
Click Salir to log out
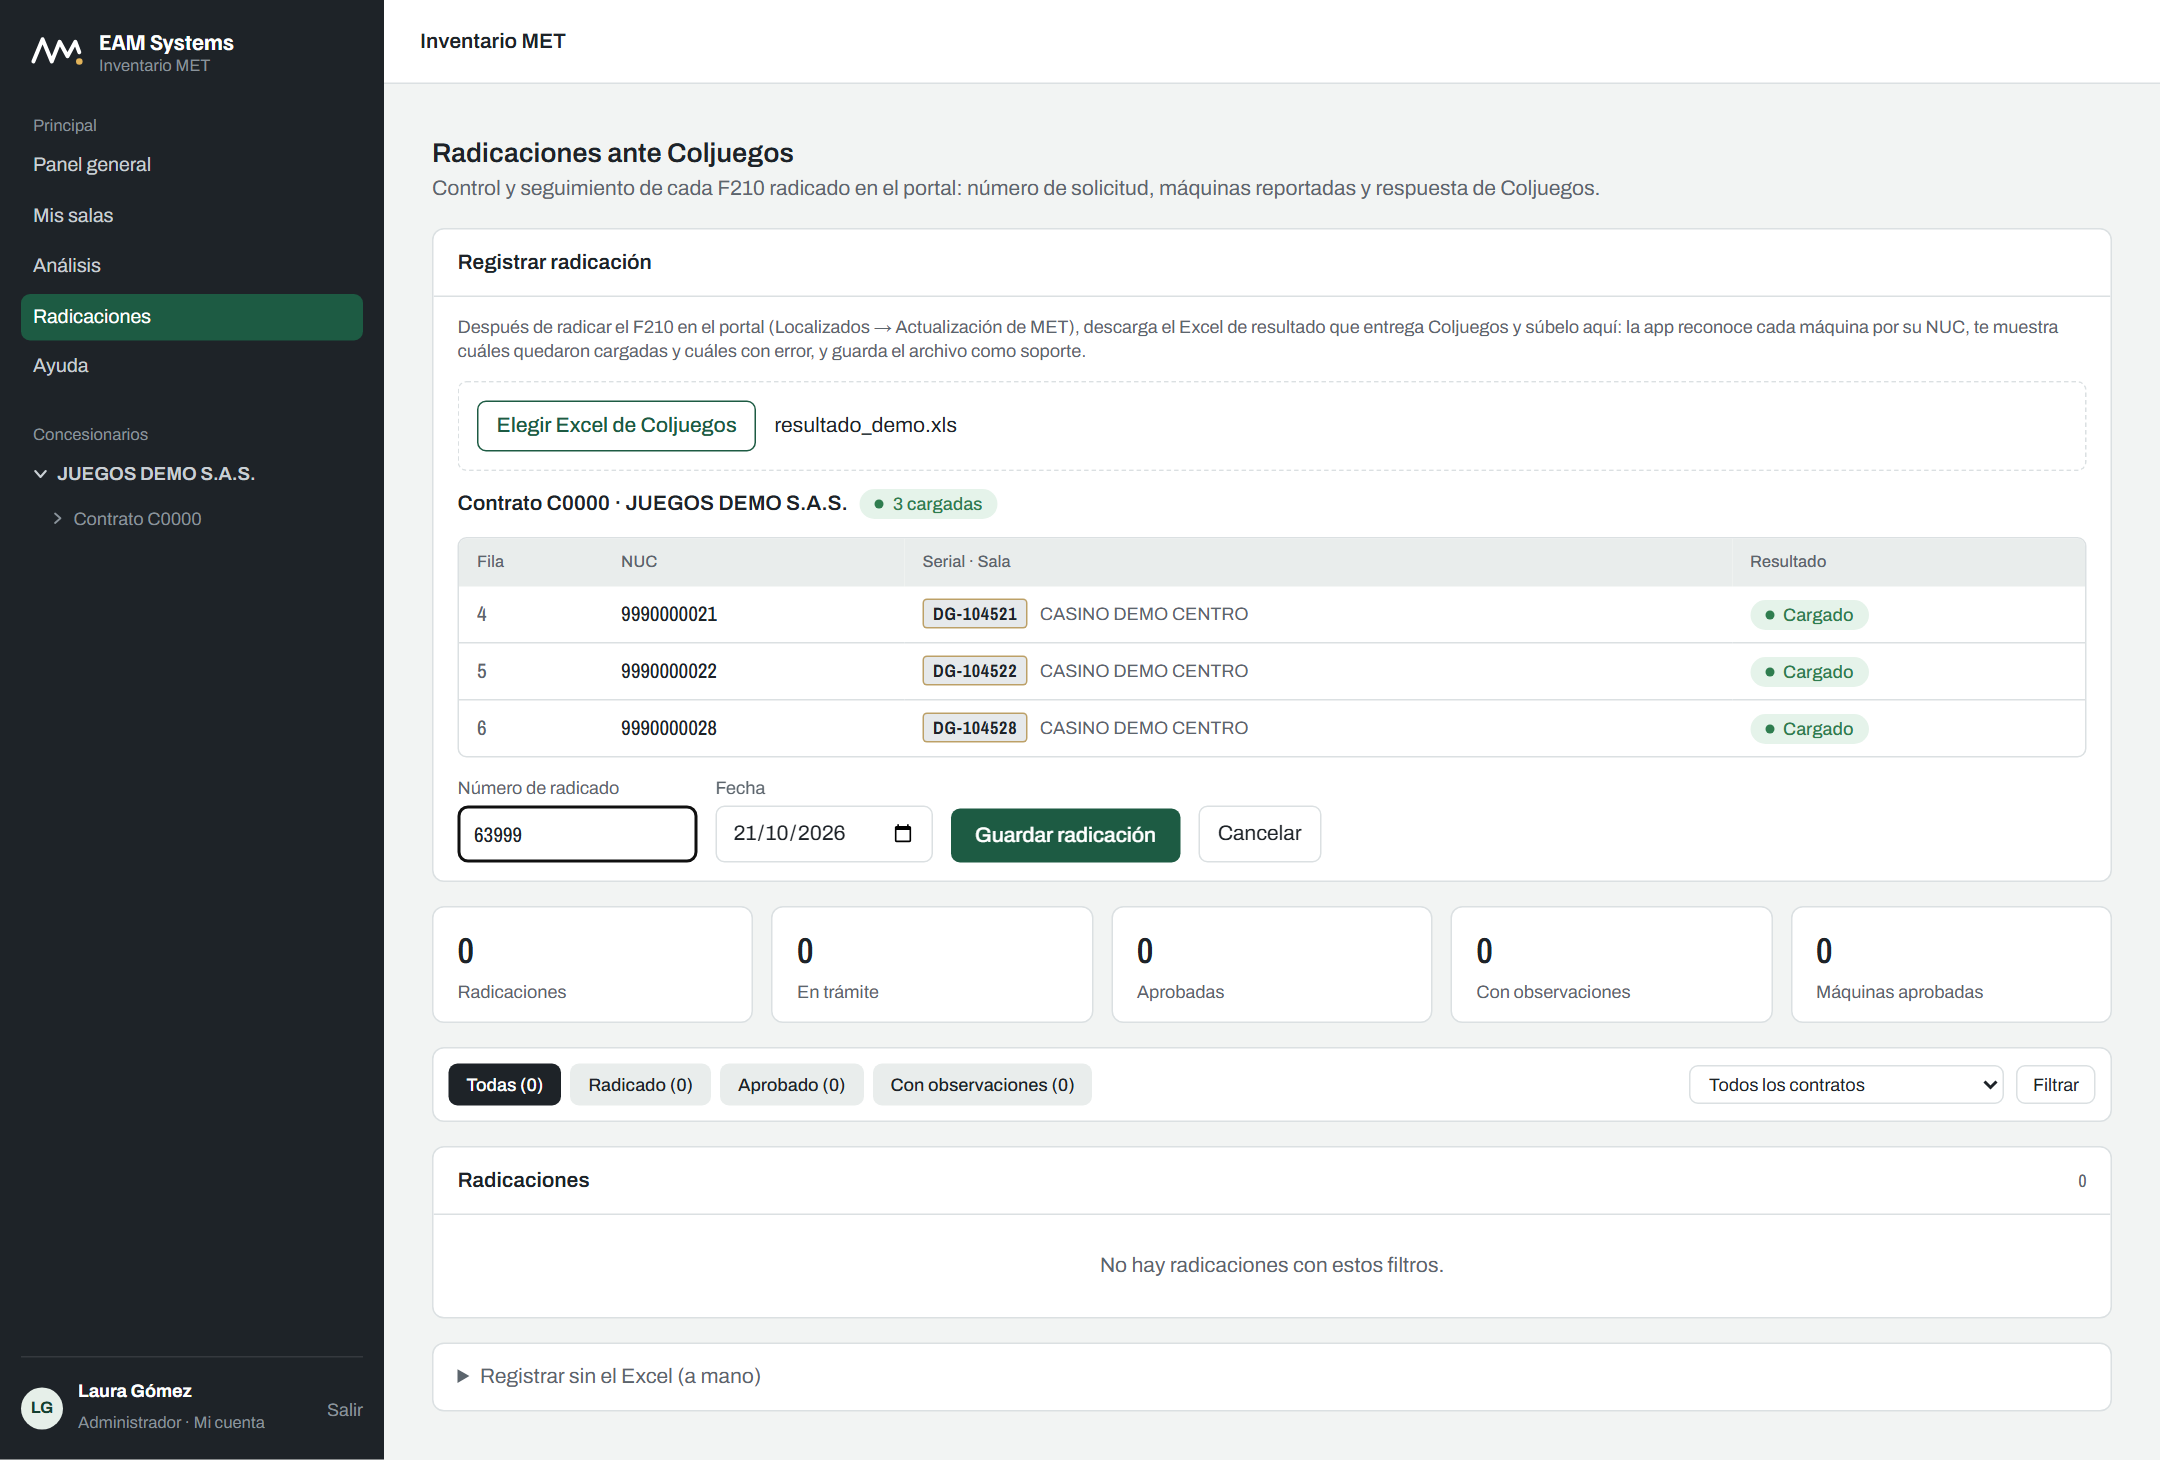coord(344,1410)
